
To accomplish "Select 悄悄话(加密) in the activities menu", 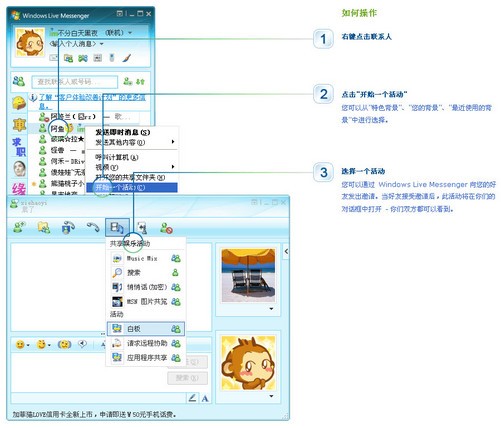I will 145,287.
